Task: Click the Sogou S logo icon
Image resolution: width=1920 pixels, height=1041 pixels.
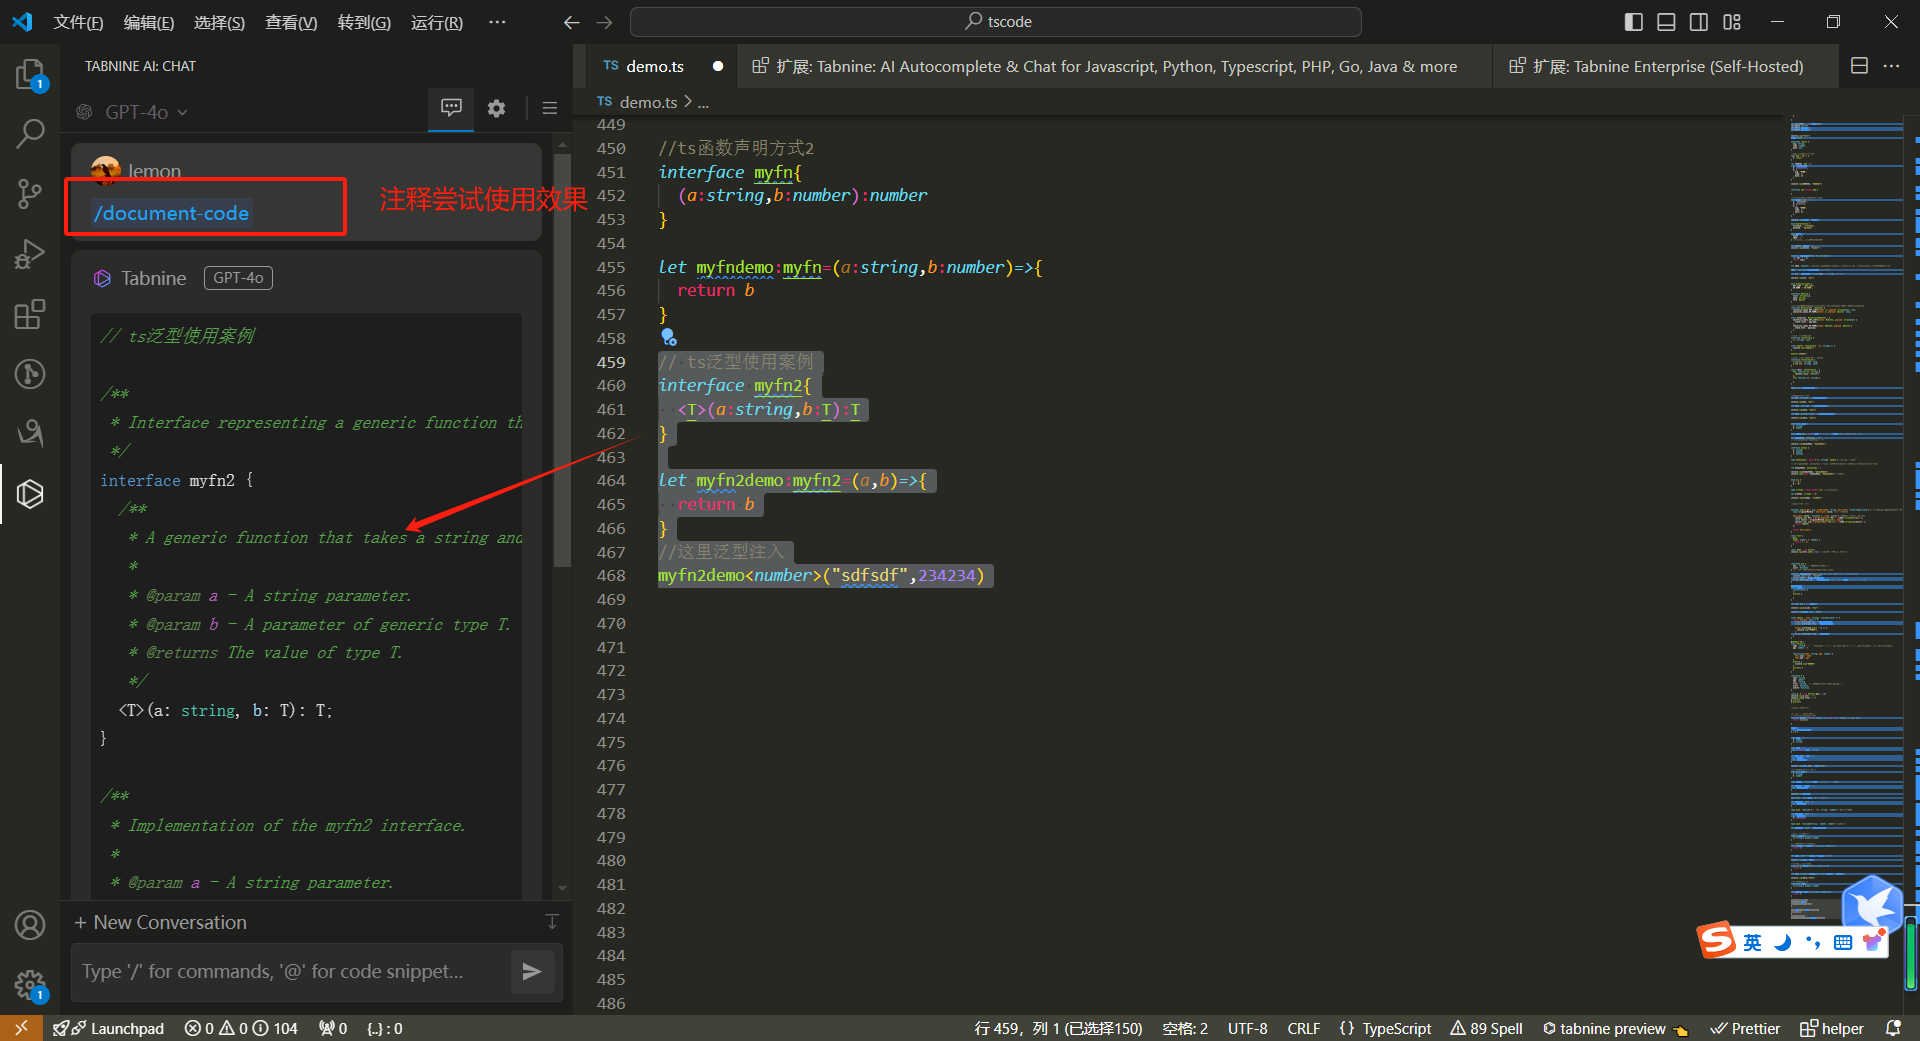Action: (1716, 939)
